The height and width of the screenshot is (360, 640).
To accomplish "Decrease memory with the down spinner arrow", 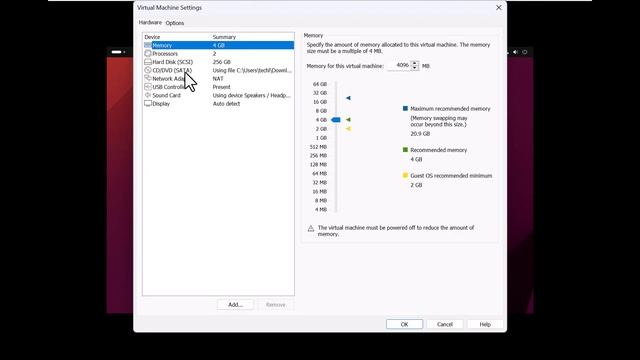I will [415, 68].
